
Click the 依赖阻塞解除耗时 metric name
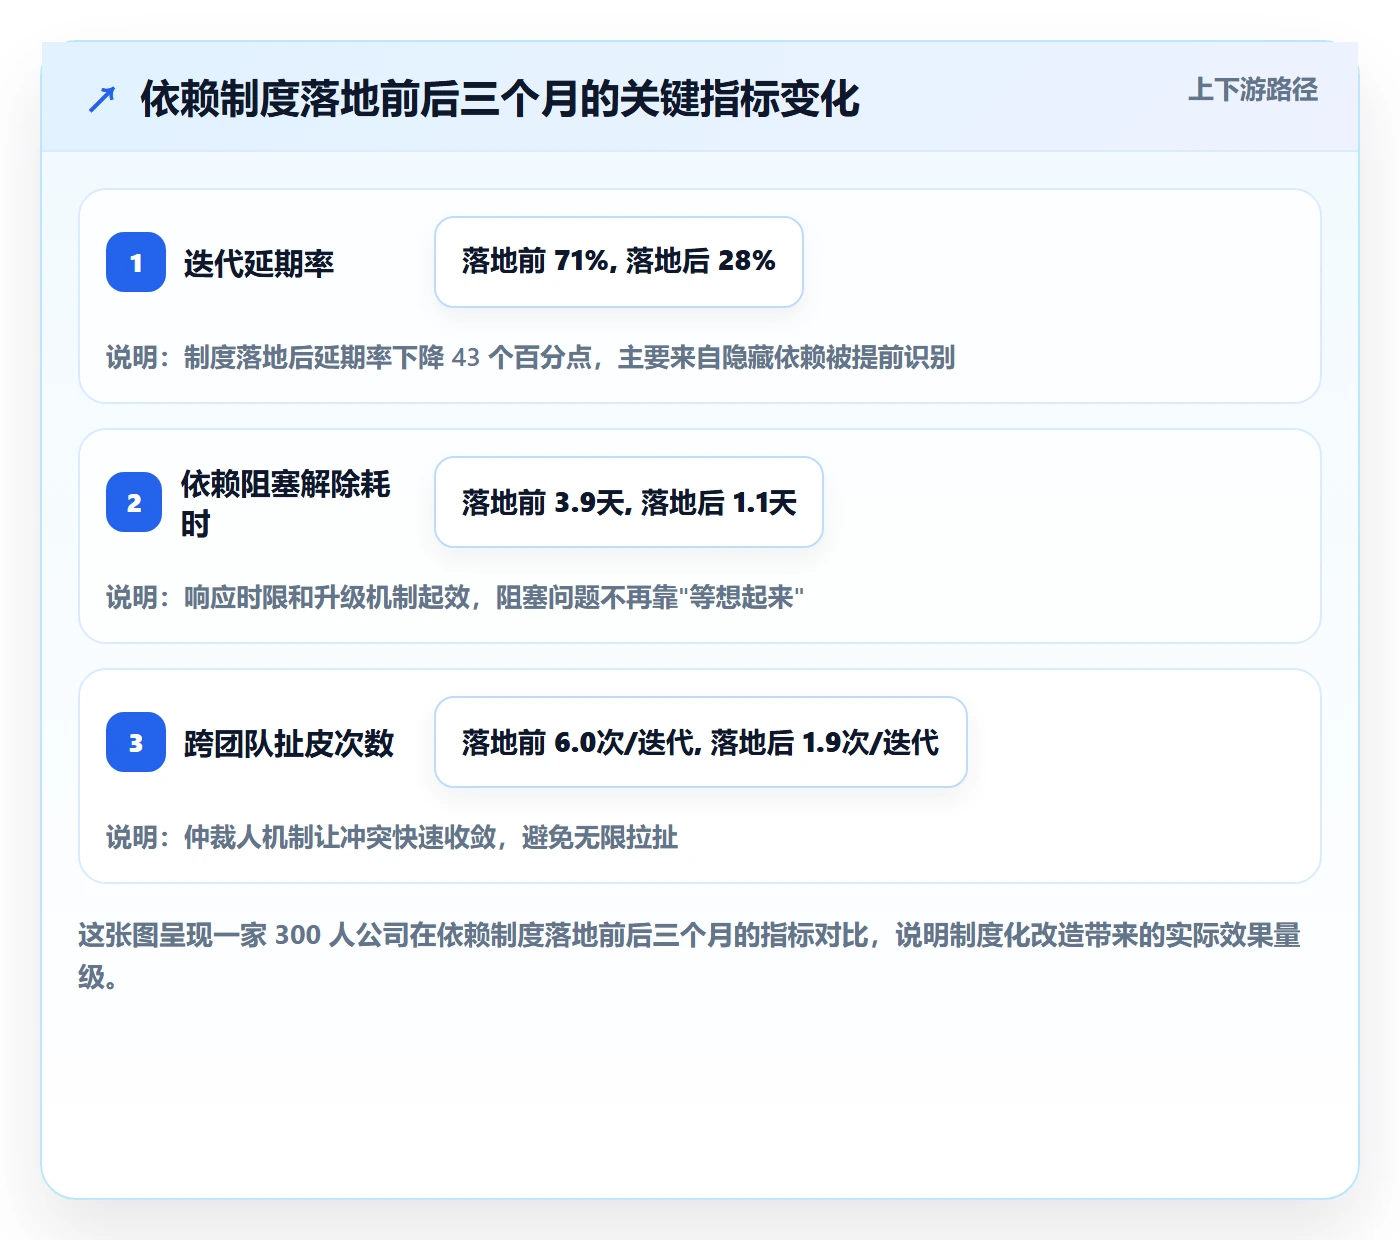point(286,503)
